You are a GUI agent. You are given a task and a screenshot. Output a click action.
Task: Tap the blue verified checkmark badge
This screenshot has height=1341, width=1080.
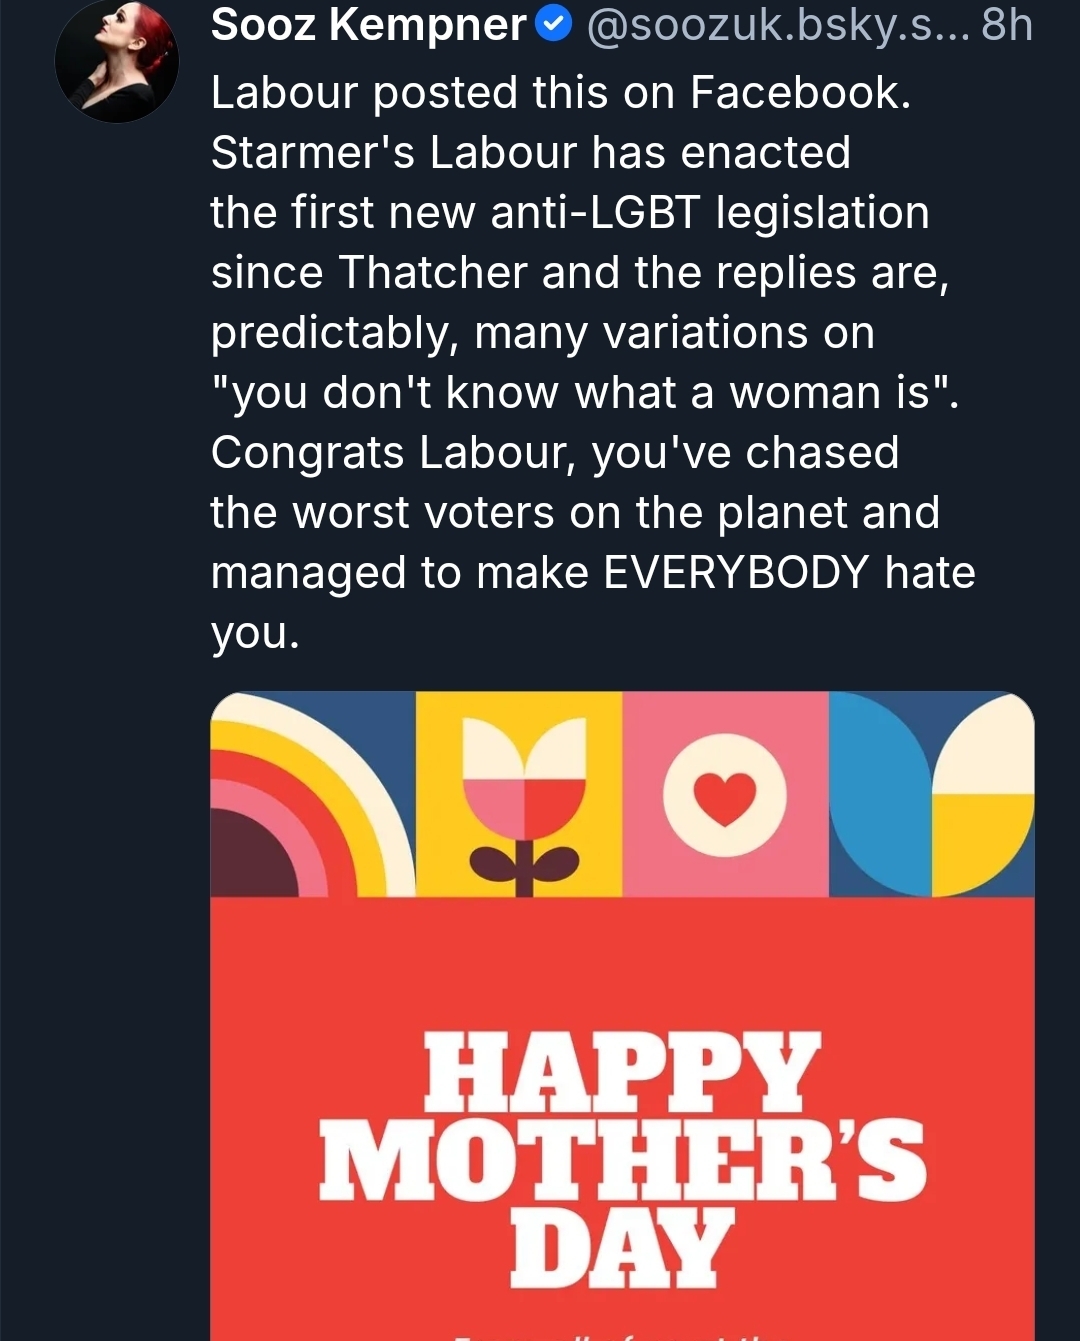(554, 25)
